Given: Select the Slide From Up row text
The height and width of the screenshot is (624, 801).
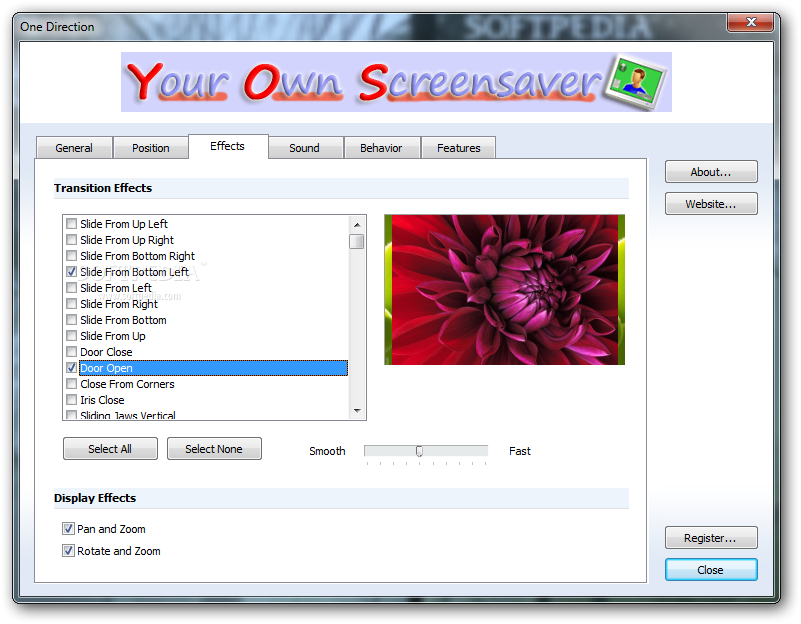Looking at the screenshot, I should click(x=113, y=336).
